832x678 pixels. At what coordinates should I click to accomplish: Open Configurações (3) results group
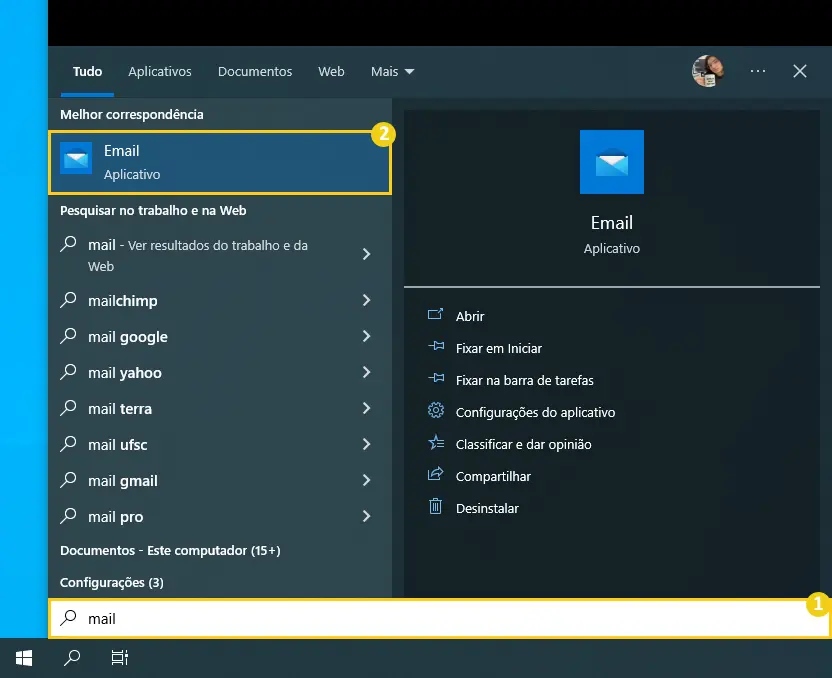pyautogui.click(x=112, y=583)
